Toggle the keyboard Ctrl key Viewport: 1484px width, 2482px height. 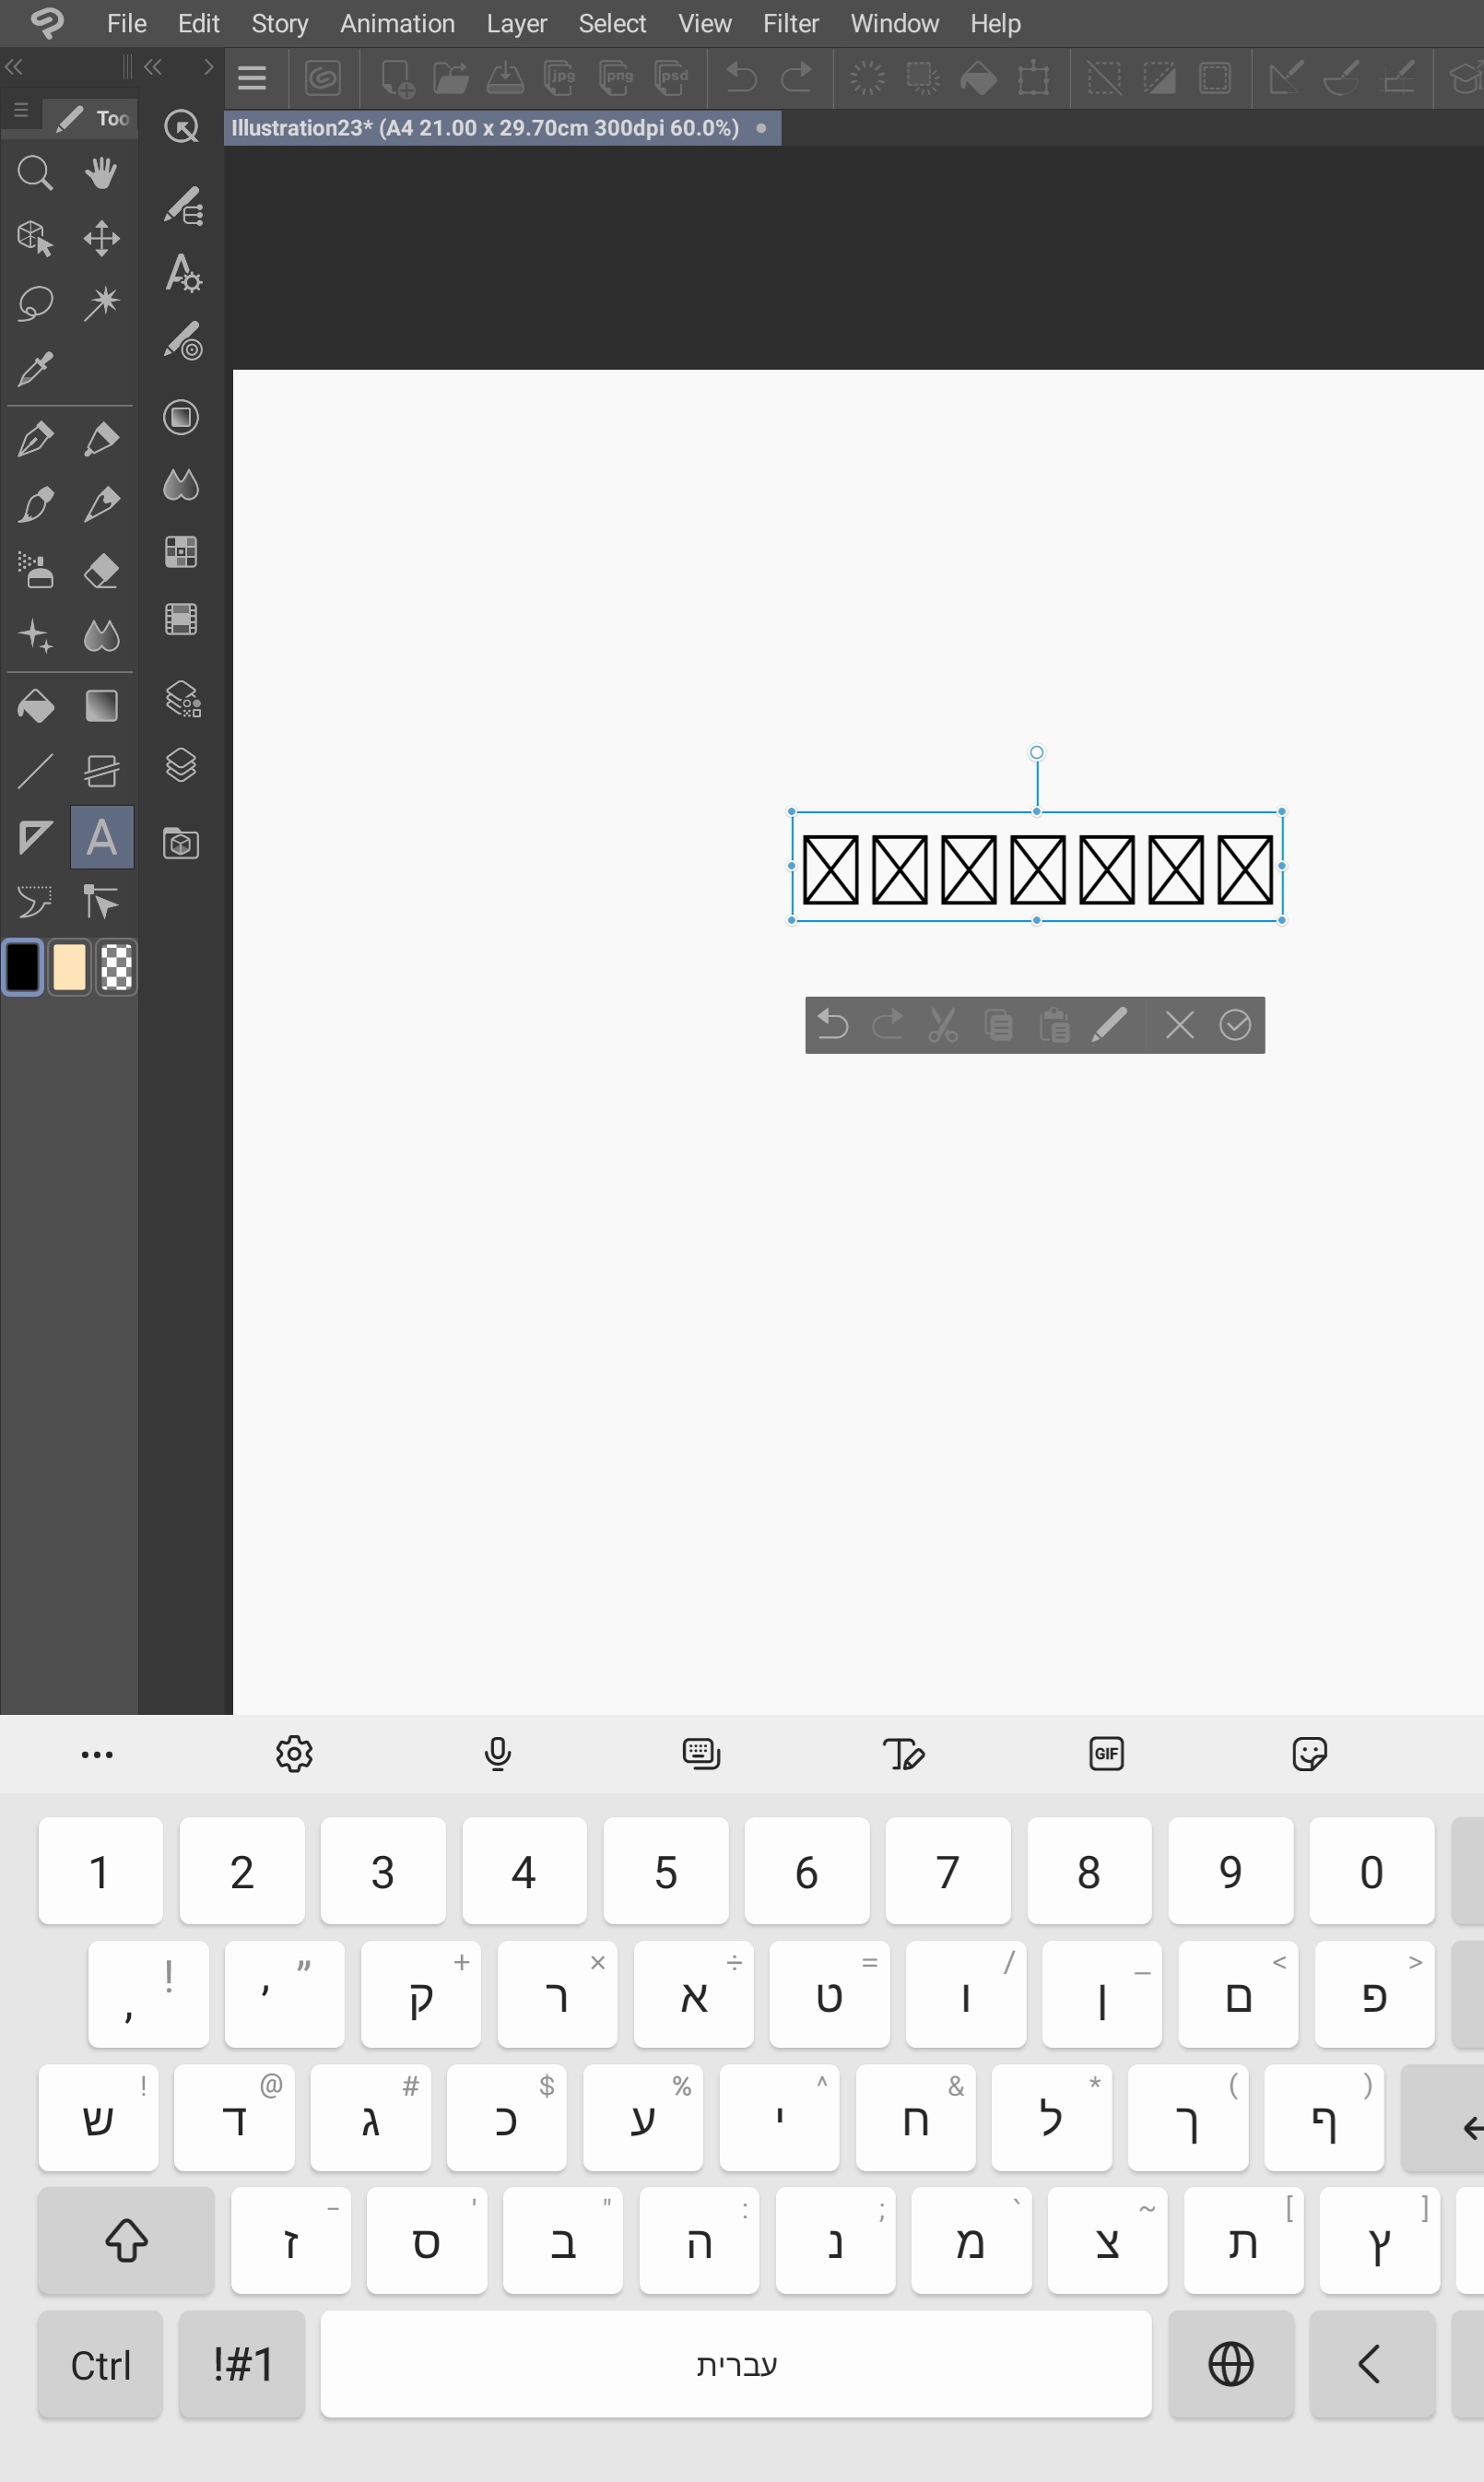tap(100, 2364)
